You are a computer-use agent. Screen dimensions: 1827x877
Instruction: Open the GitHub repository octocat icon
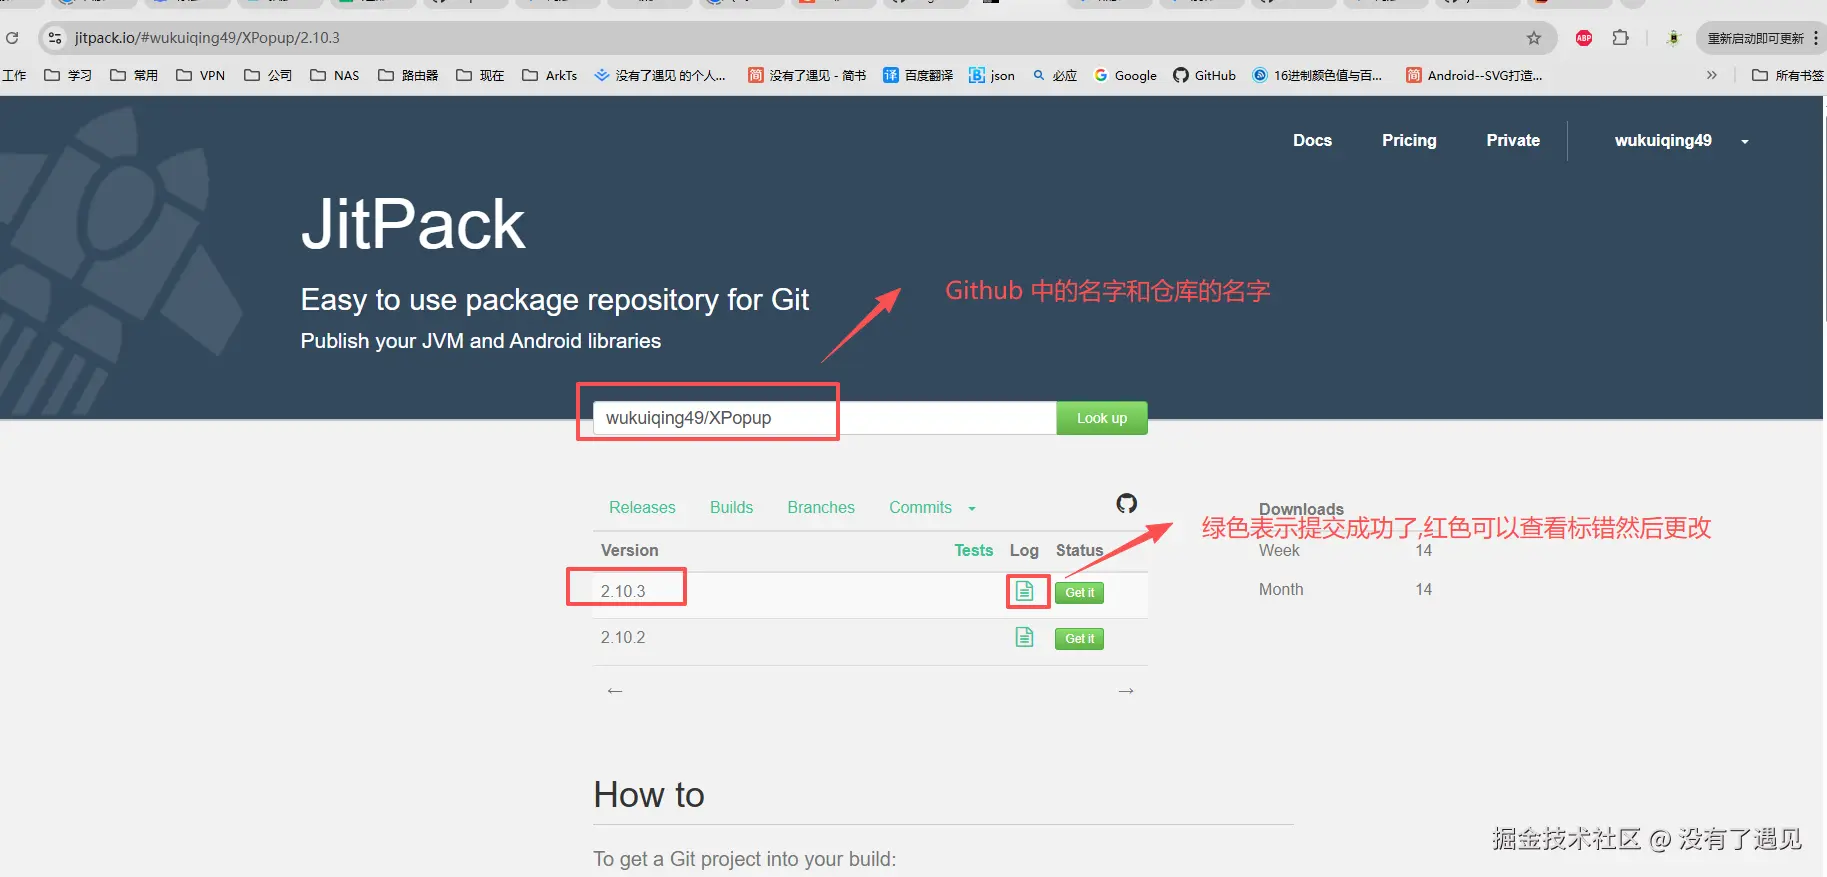tap(1127, 503)
